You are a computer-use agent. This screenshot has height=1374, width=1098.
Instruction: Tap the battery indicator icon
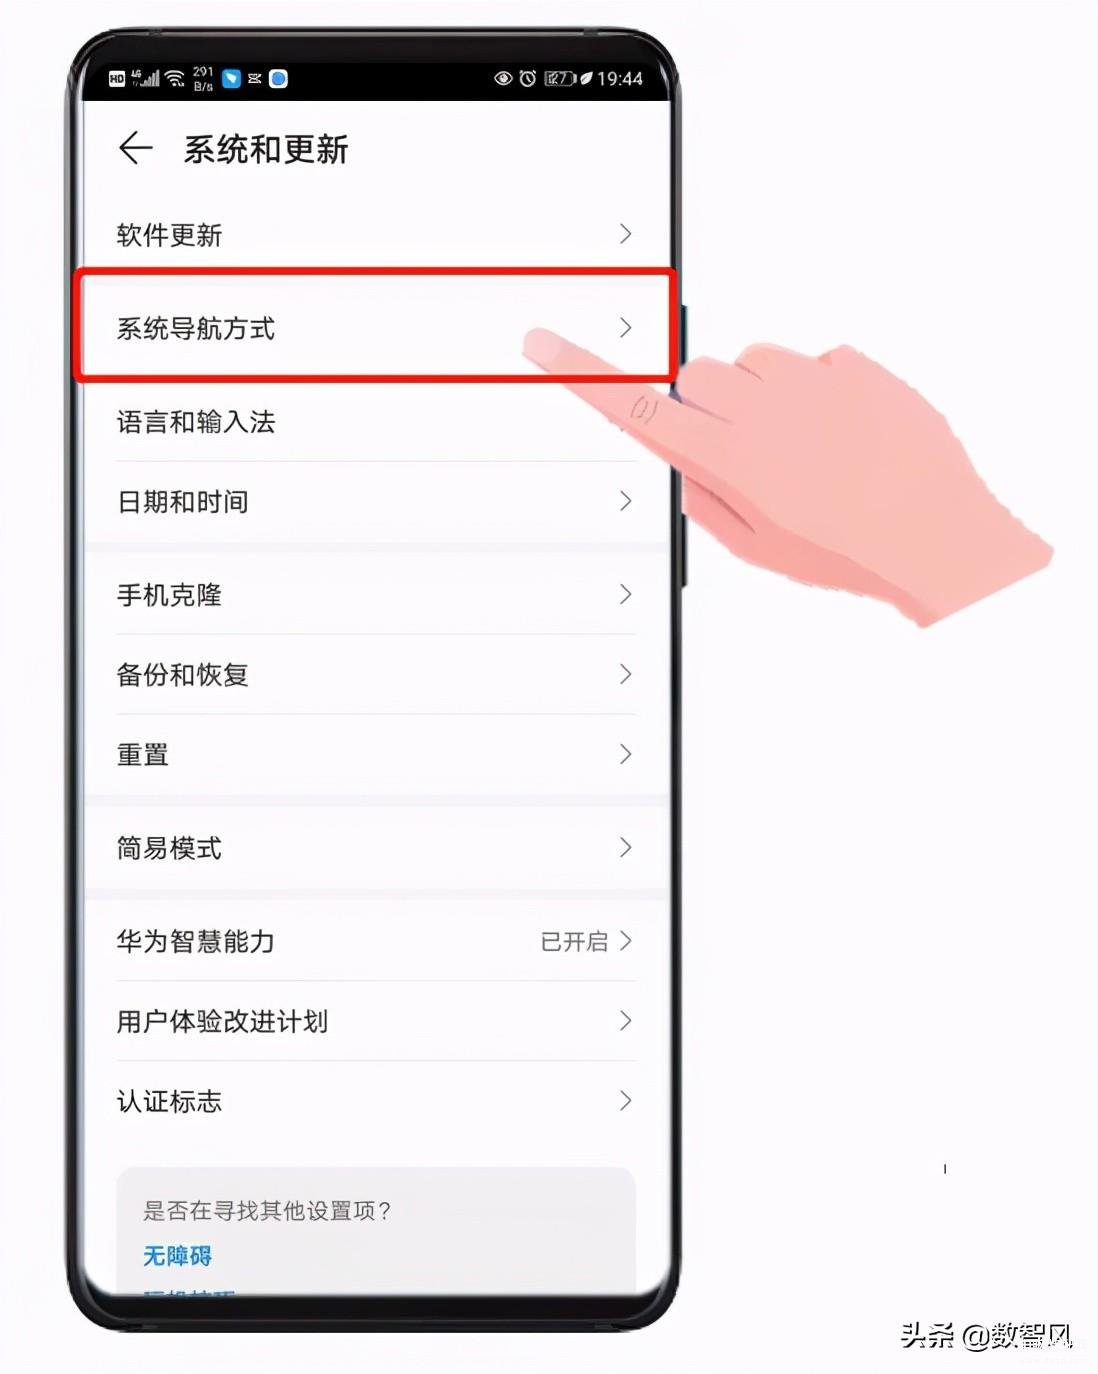560,78
